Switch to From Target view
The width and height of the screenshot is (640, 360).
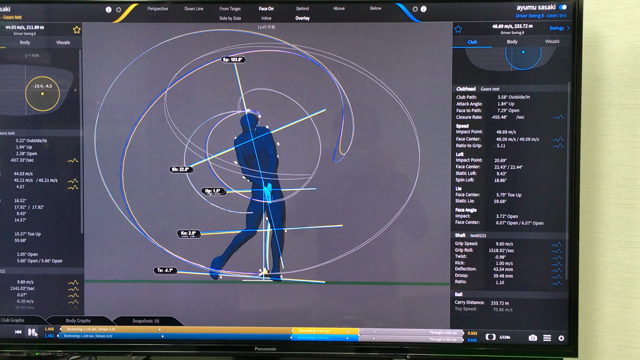[x=230, y=9]
